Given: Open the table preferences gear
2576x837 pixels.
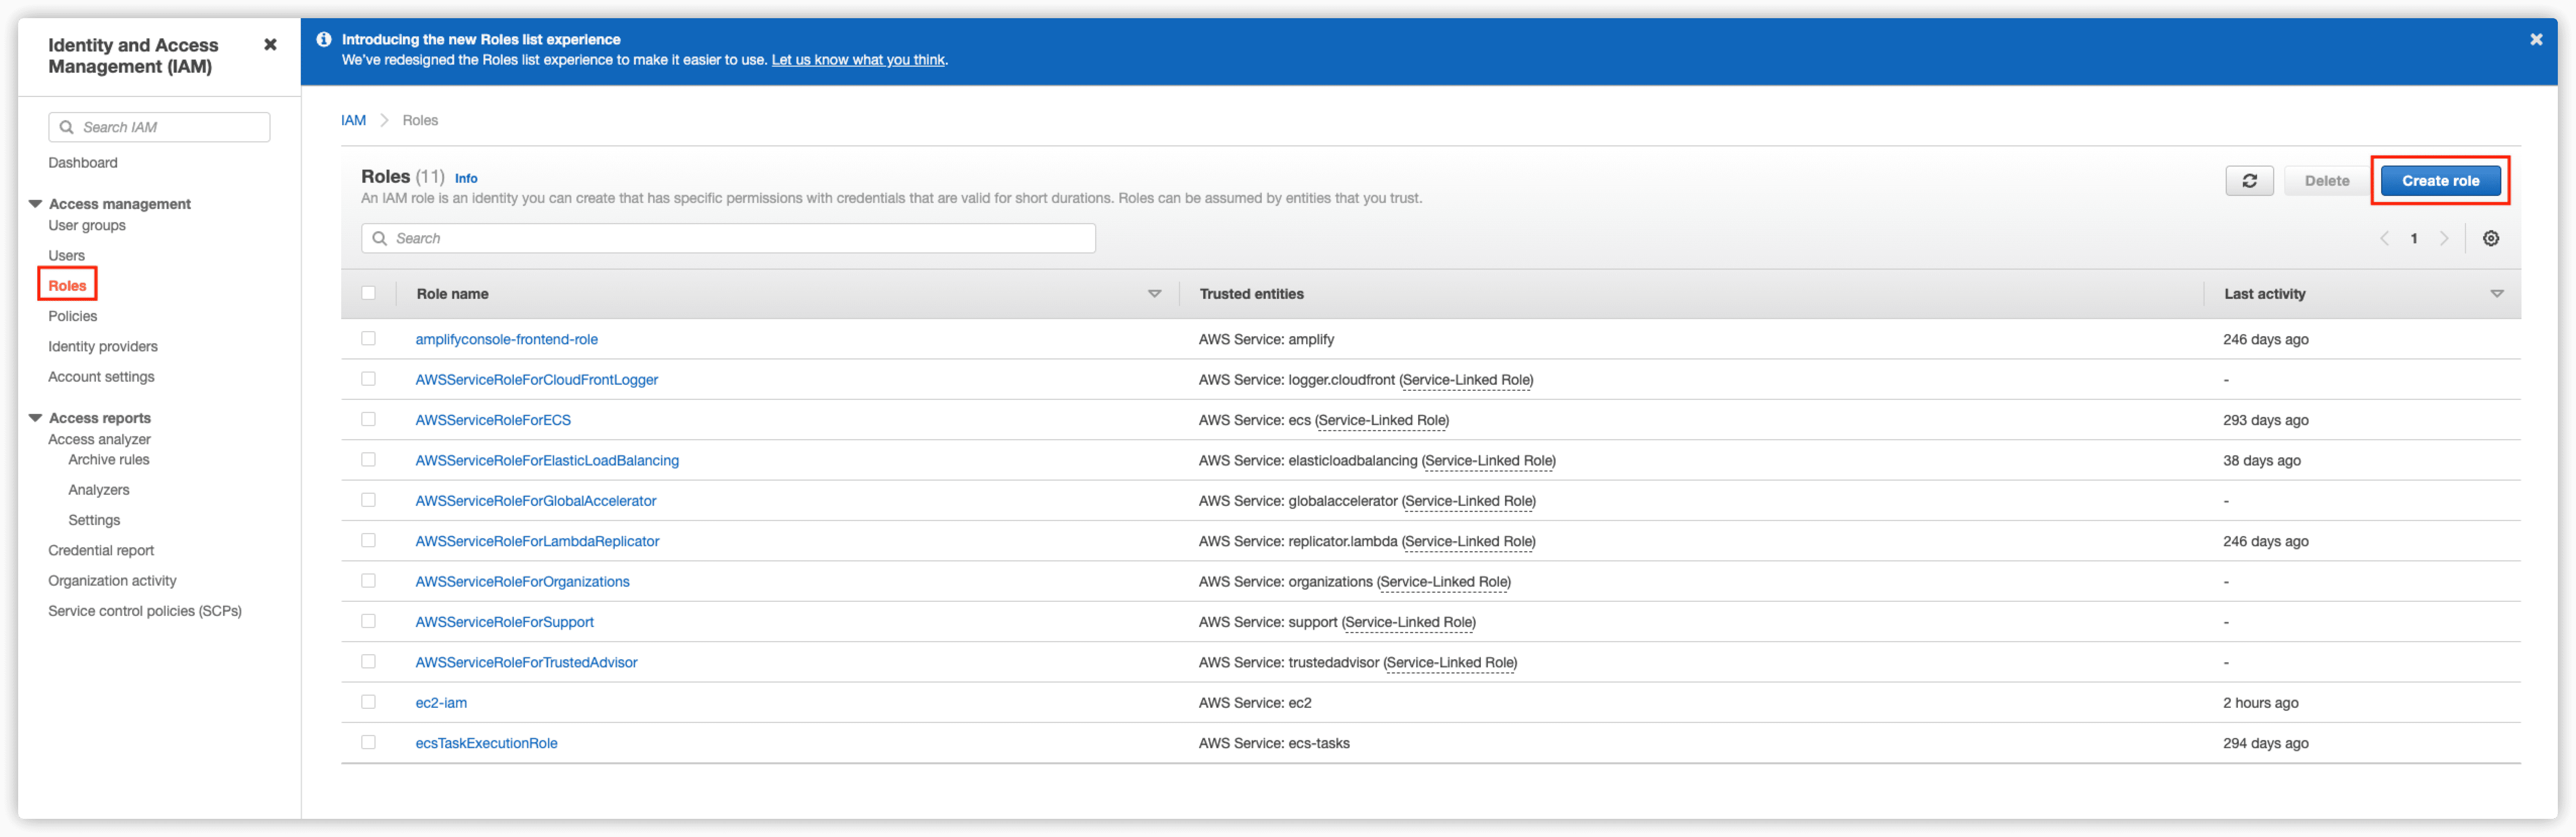Looking at the screenshot, I should pos(2491,238).
